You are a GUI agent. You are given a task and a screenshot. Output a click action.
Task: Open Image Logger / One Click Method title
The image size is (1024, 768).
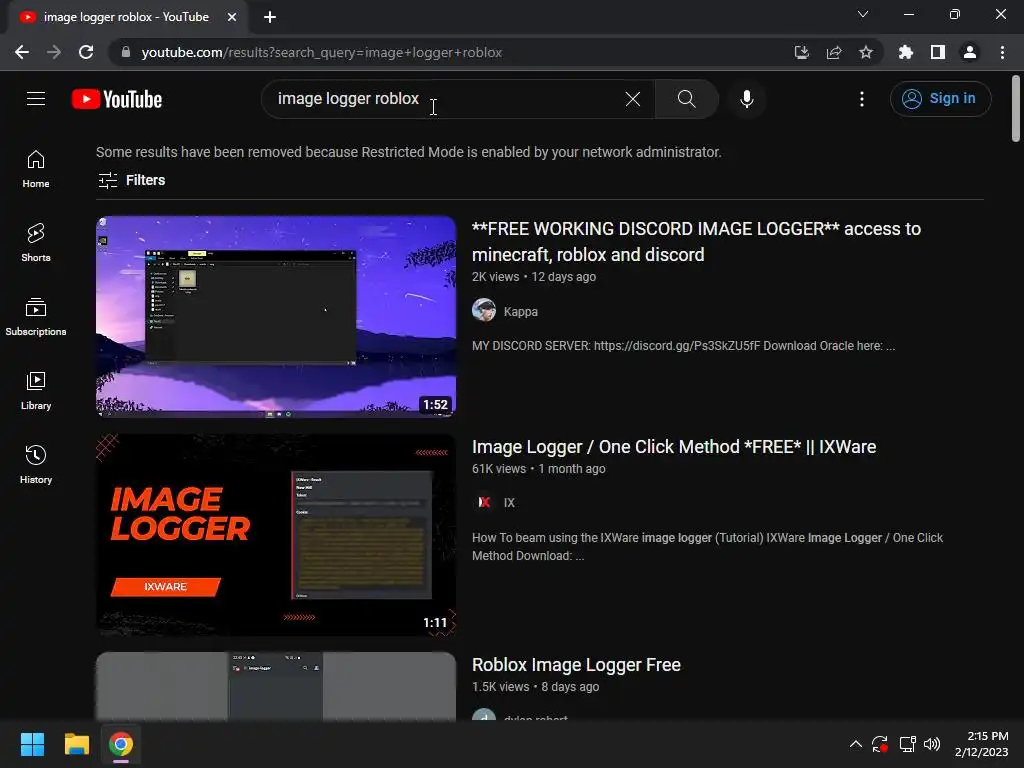click(674, 447)
